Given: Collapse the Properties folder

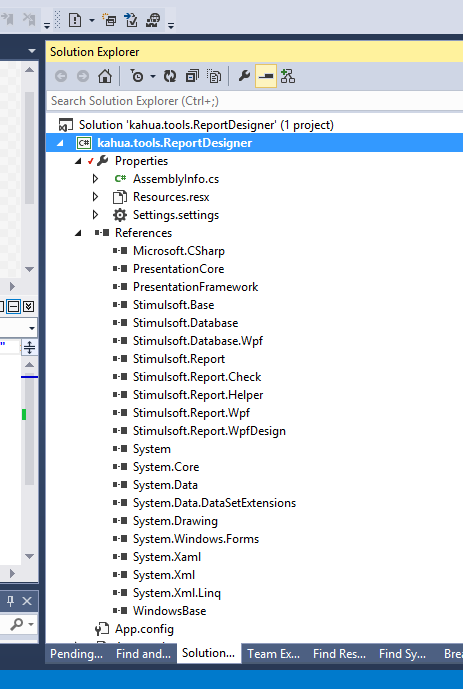Looking at the screenshot, I should click(x=78, y=161).
